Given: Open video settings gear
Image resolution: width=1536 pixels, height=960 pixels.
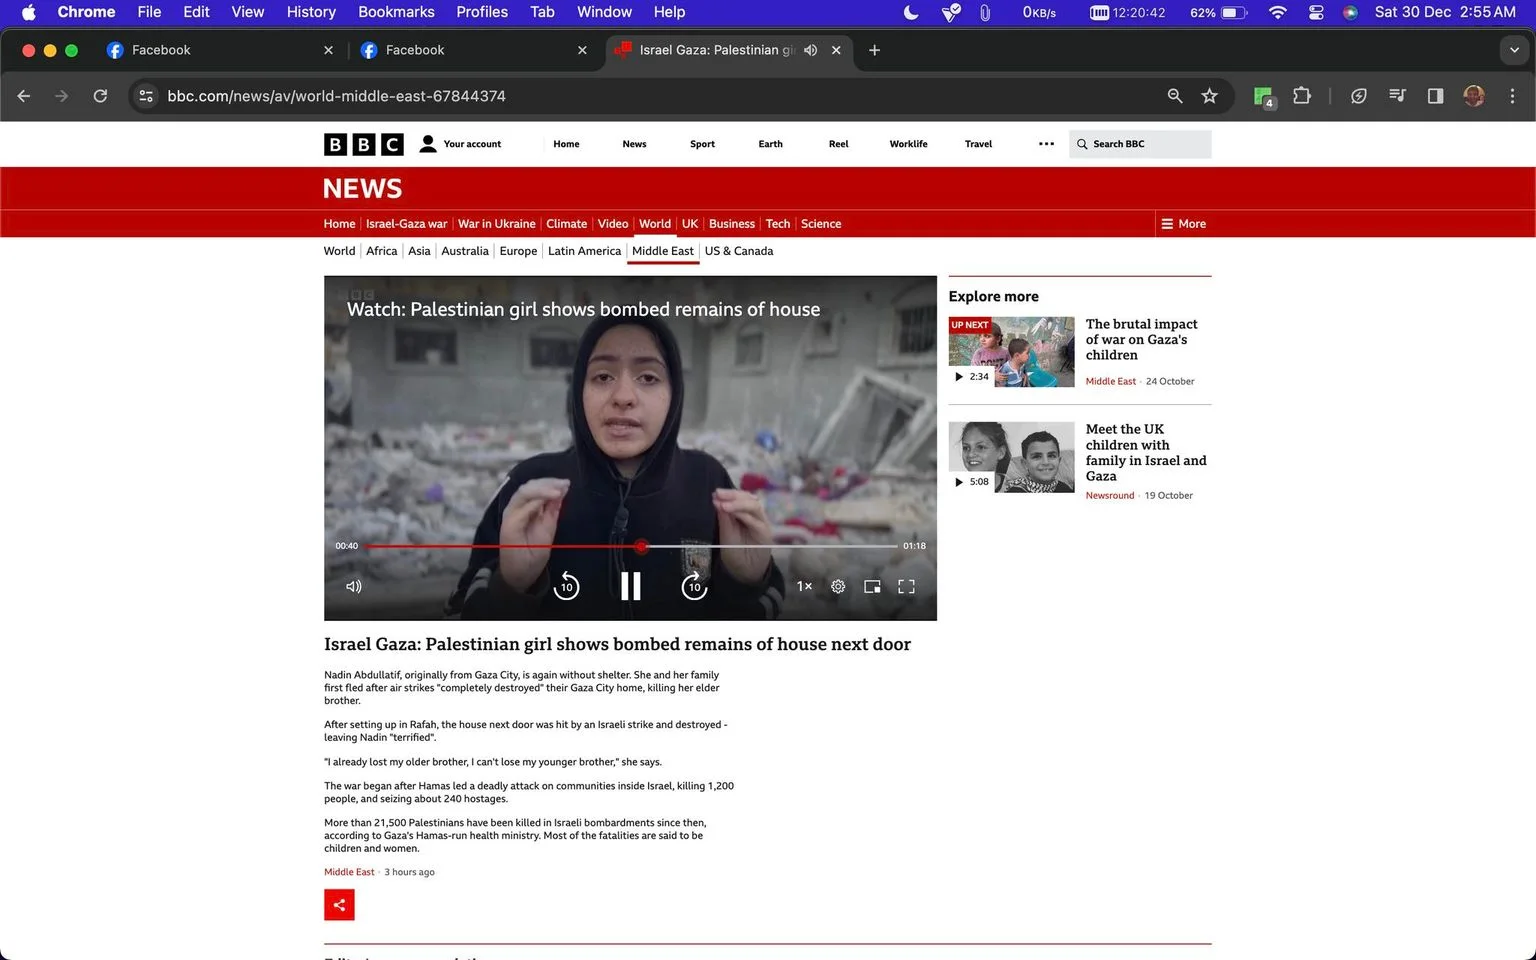Looking at the screenshot, I should pos(838,586).
